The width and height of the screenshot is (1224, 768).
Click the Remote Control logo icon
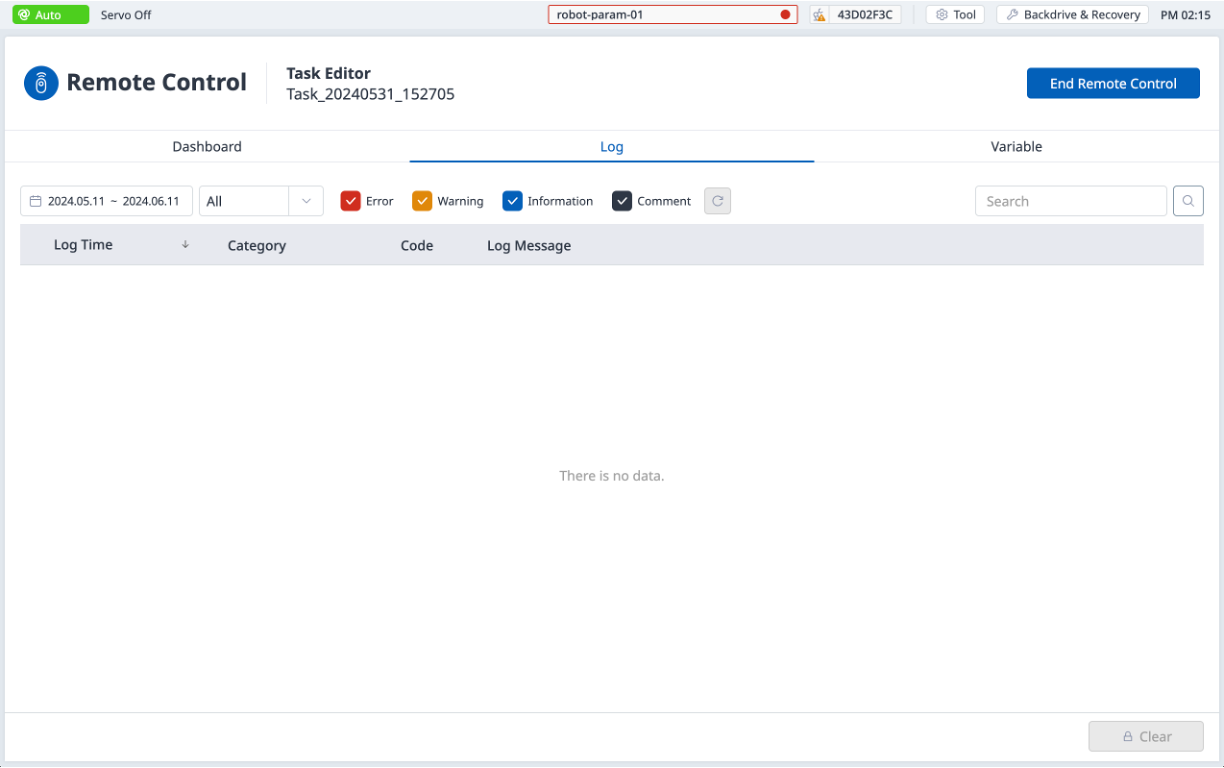click(41, 83)
